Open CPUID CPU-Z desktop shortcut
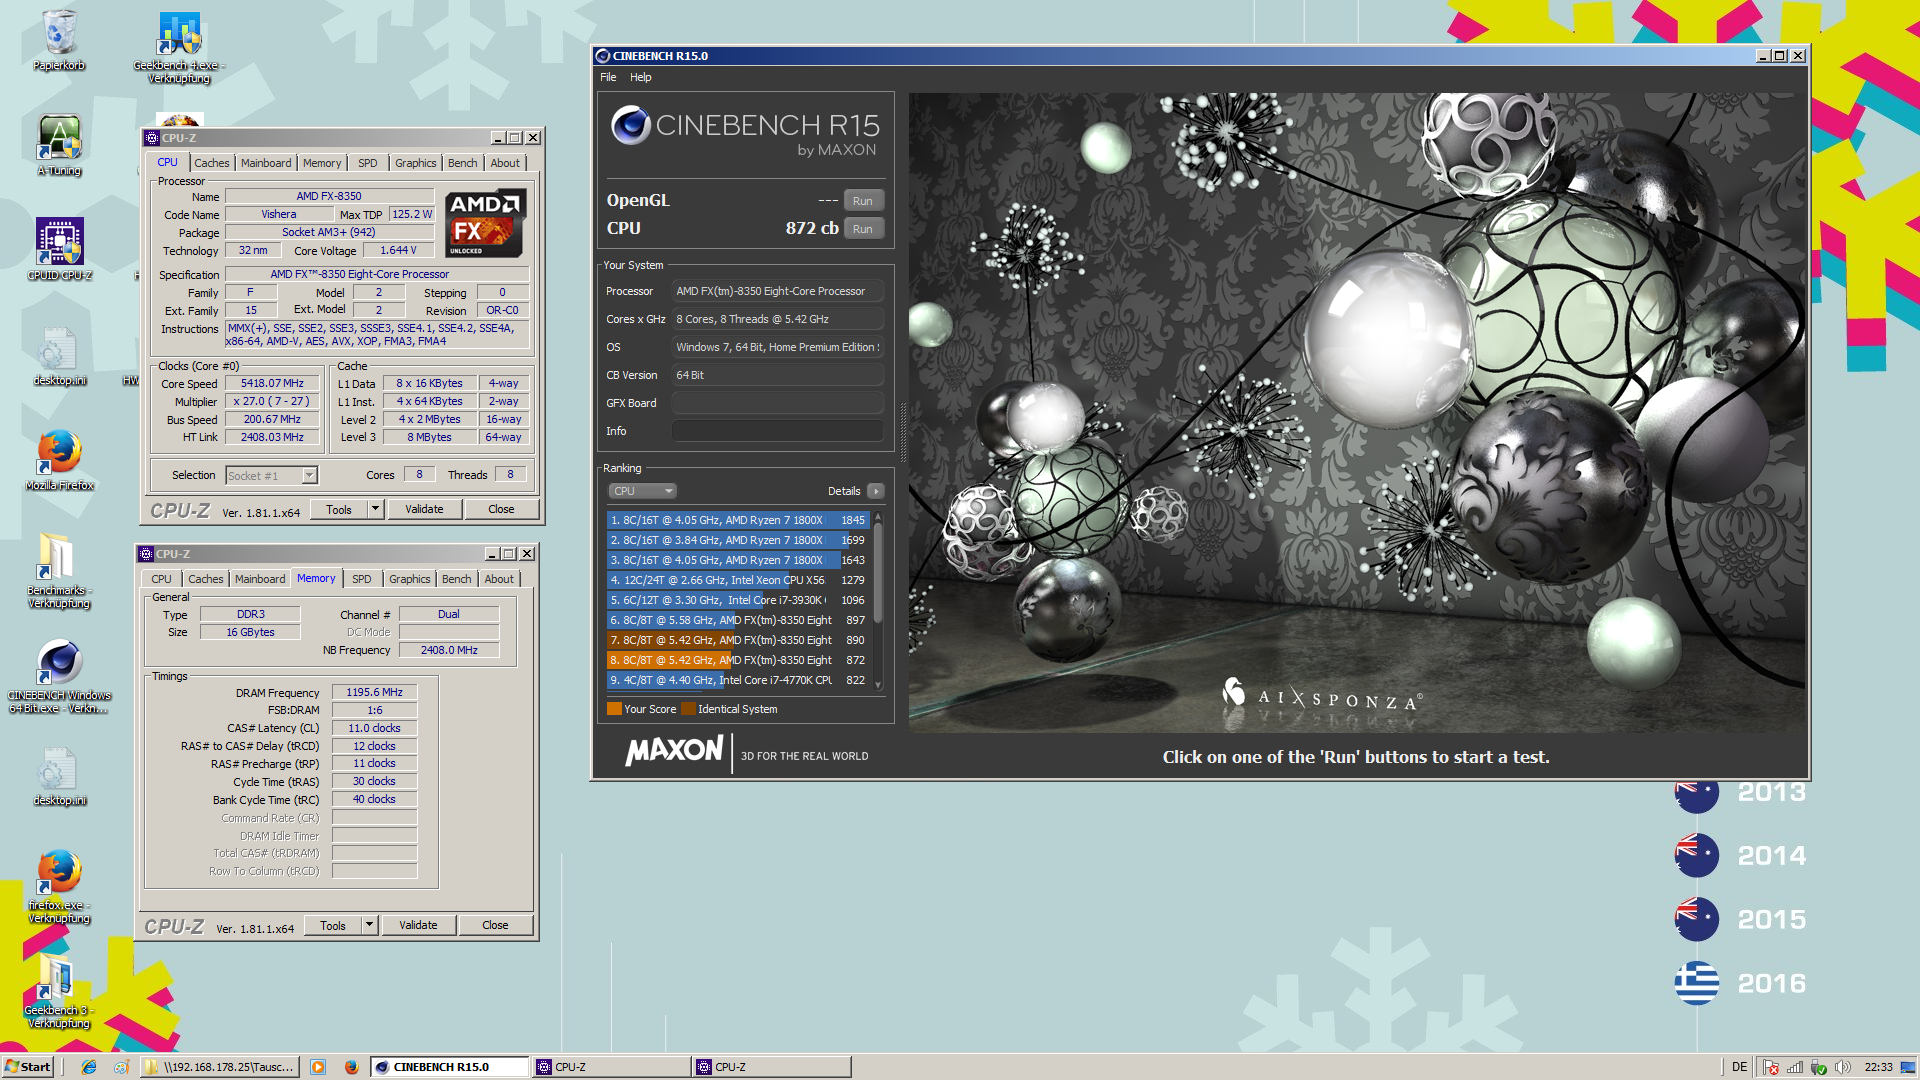This screenshot has width=1920, height=1080. pos(59,250)
